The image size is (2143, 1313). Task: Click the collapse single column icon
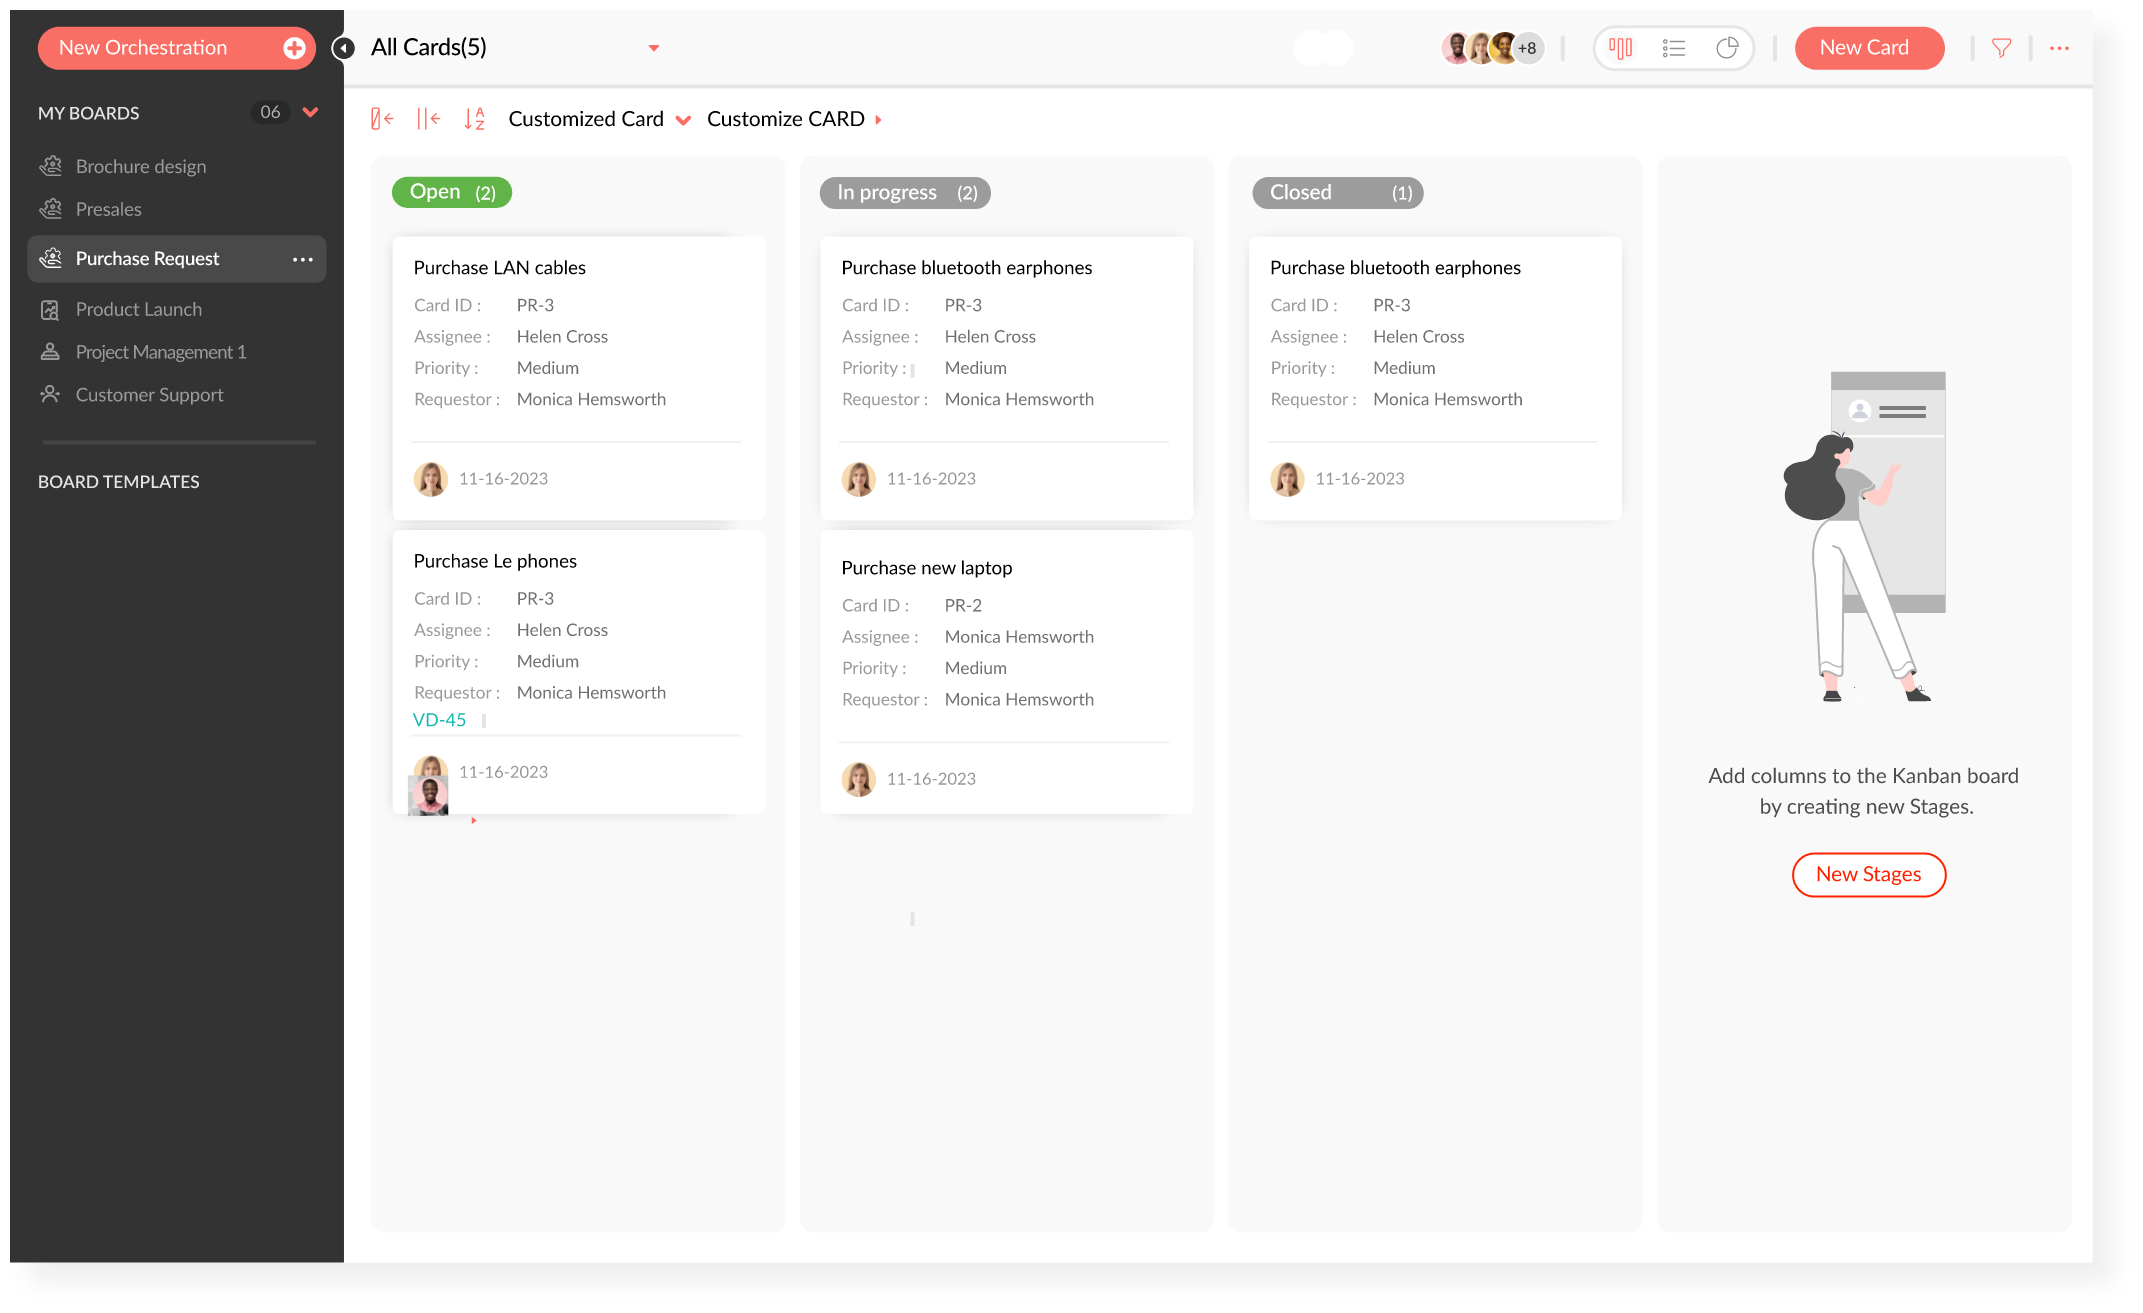(382, 119)
